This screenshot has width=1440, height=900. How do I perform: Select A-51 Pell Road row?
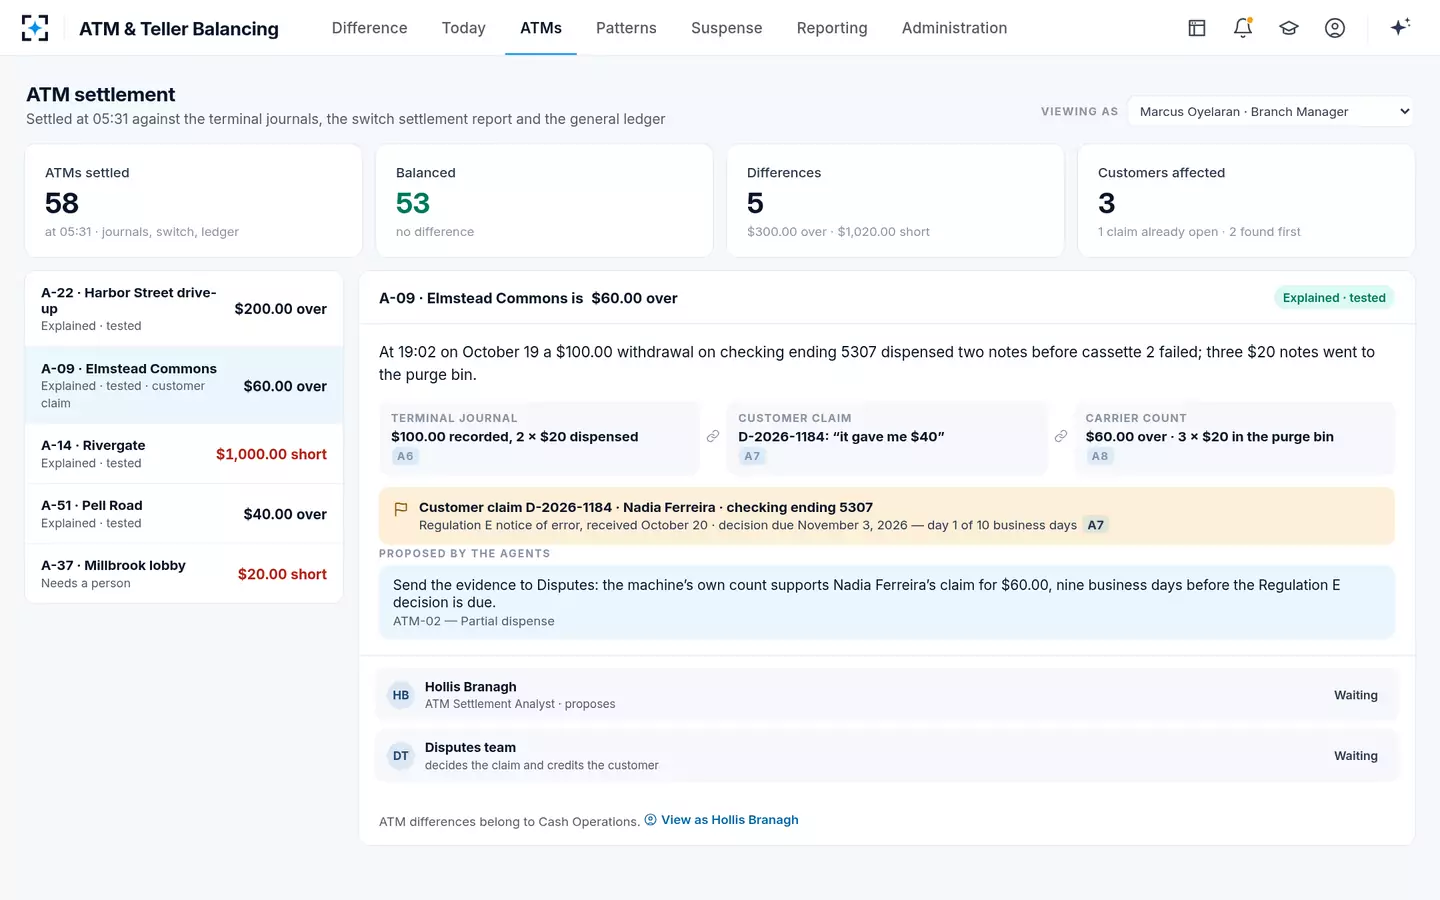(x=184, y=514)
